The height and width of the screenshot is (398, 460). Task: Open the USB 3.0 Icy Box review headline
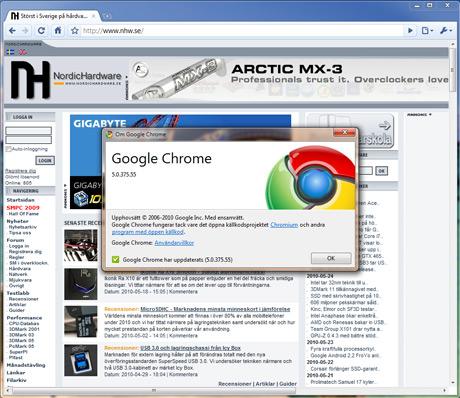(190, 348)
